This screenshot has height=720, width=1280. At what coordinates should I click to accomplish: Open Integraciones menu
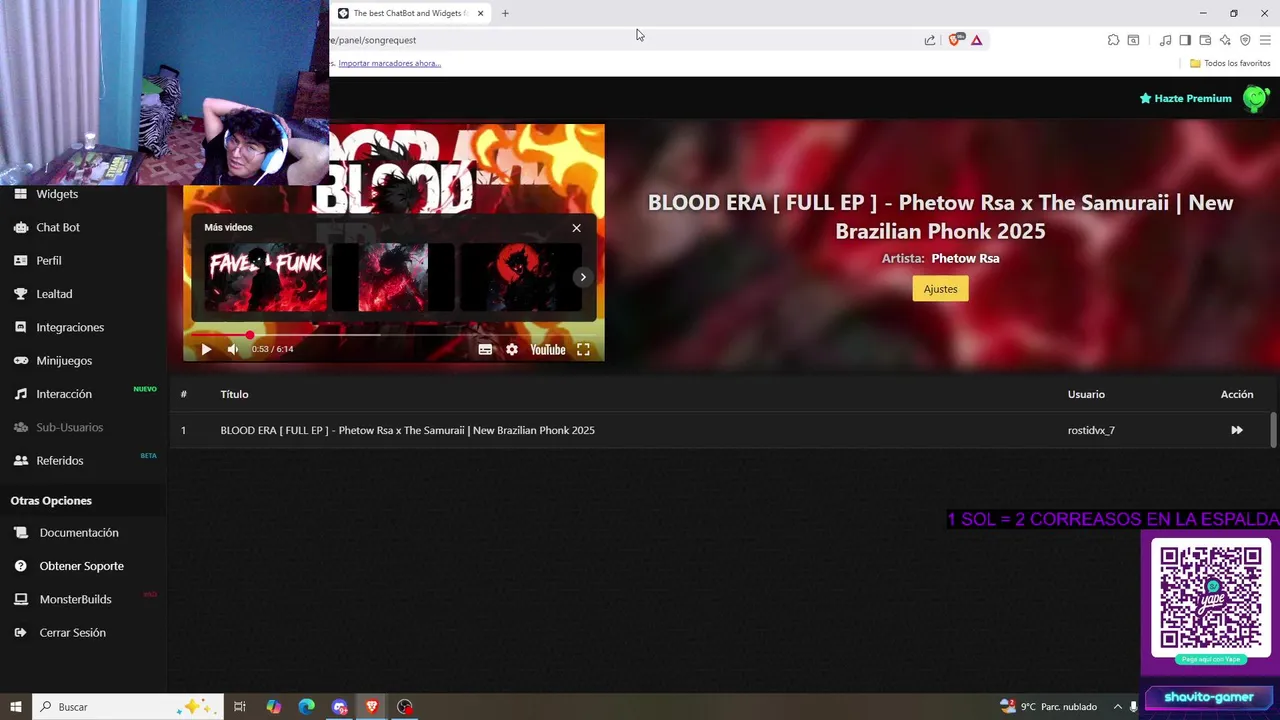(x=70, y=327)
